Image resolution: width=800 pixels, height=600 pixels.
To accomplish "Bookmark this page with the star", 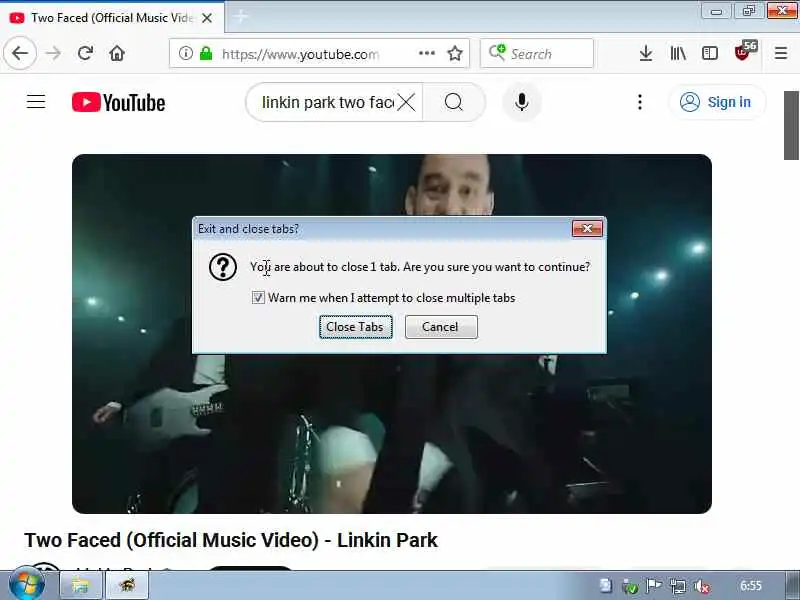I will coord(455,53).
